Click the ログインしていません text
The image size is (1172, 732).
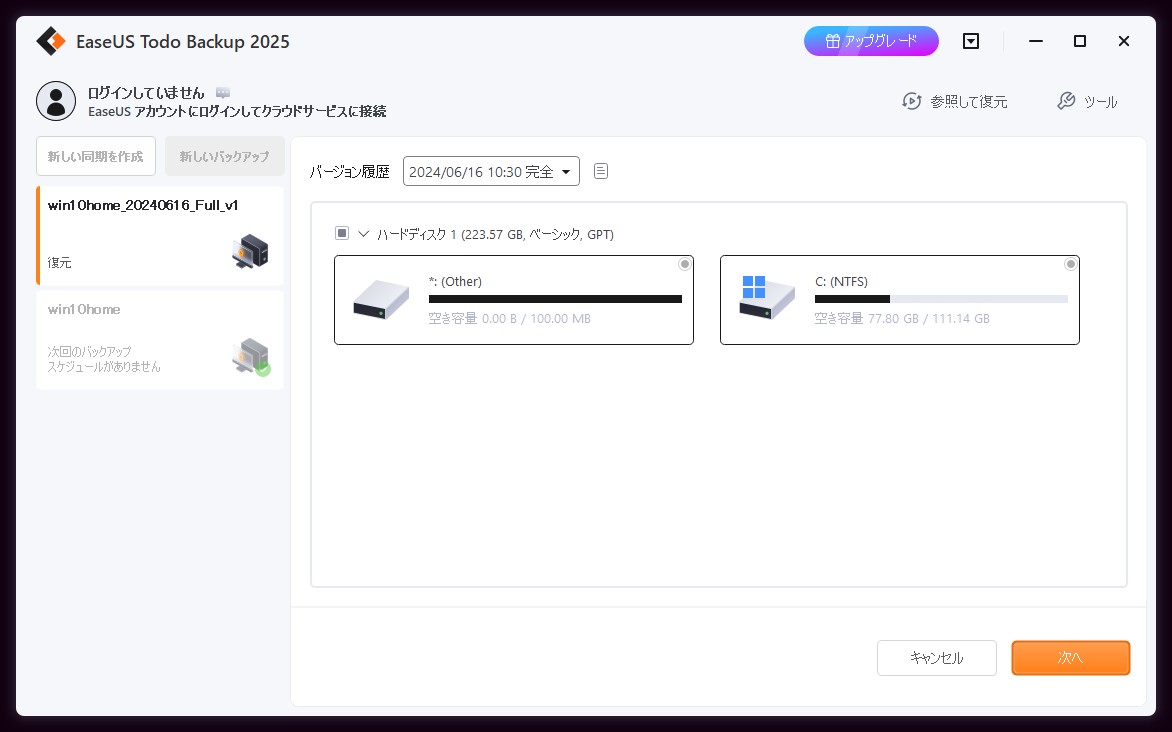coord(146,93)
